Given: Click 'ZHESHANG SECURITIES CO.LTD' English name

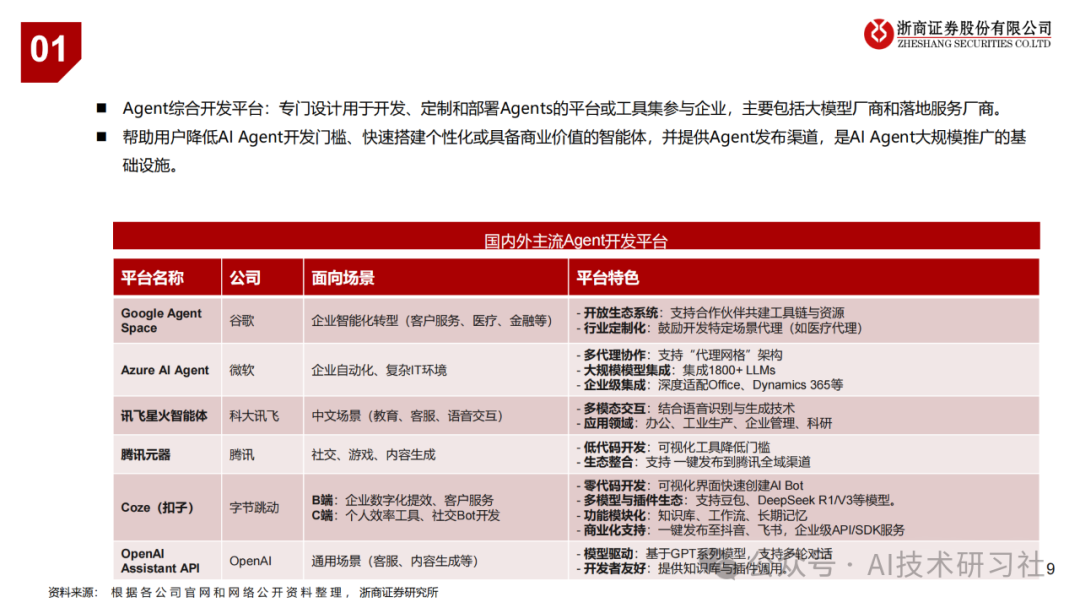Looking at the screenshot, I should click(x=974, y=43).
